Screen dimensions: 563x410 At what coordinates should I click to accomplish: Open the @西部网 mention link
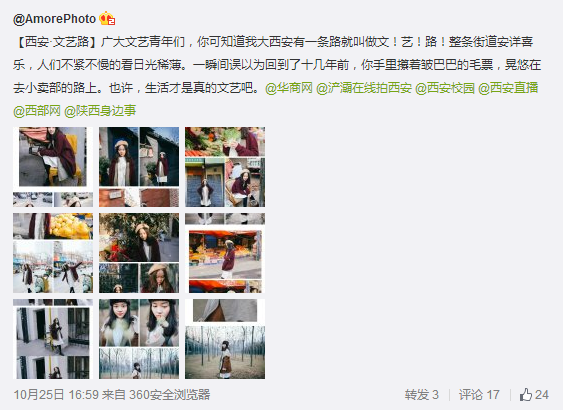tap(37, 111)
